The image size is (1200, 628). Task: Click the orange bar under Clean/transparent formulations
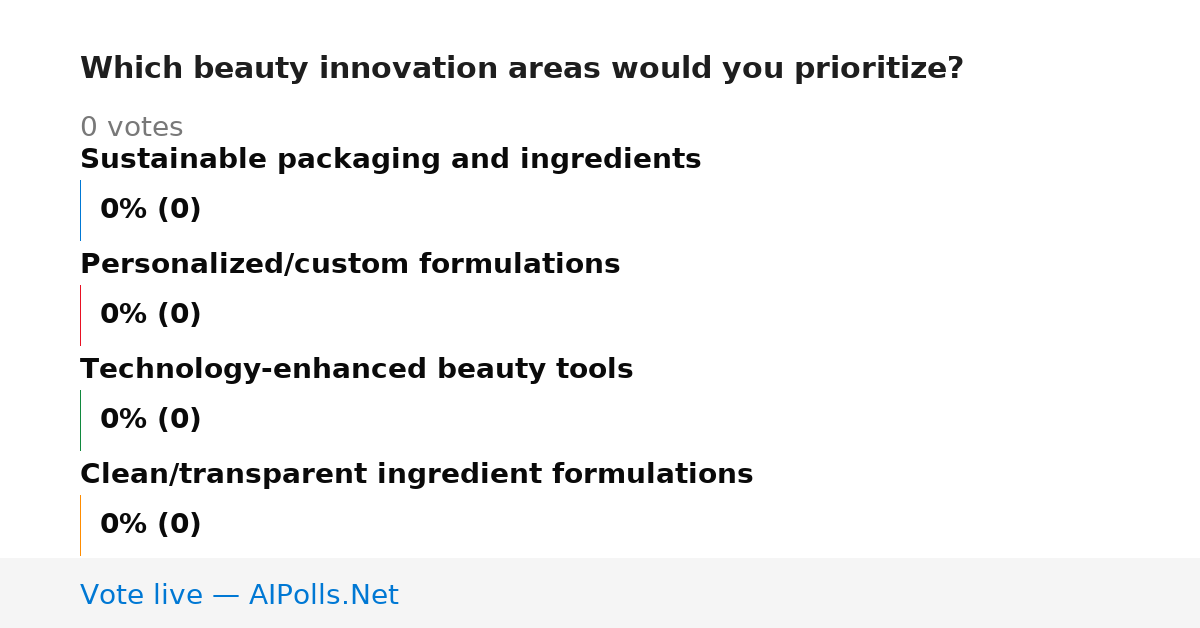80,525
